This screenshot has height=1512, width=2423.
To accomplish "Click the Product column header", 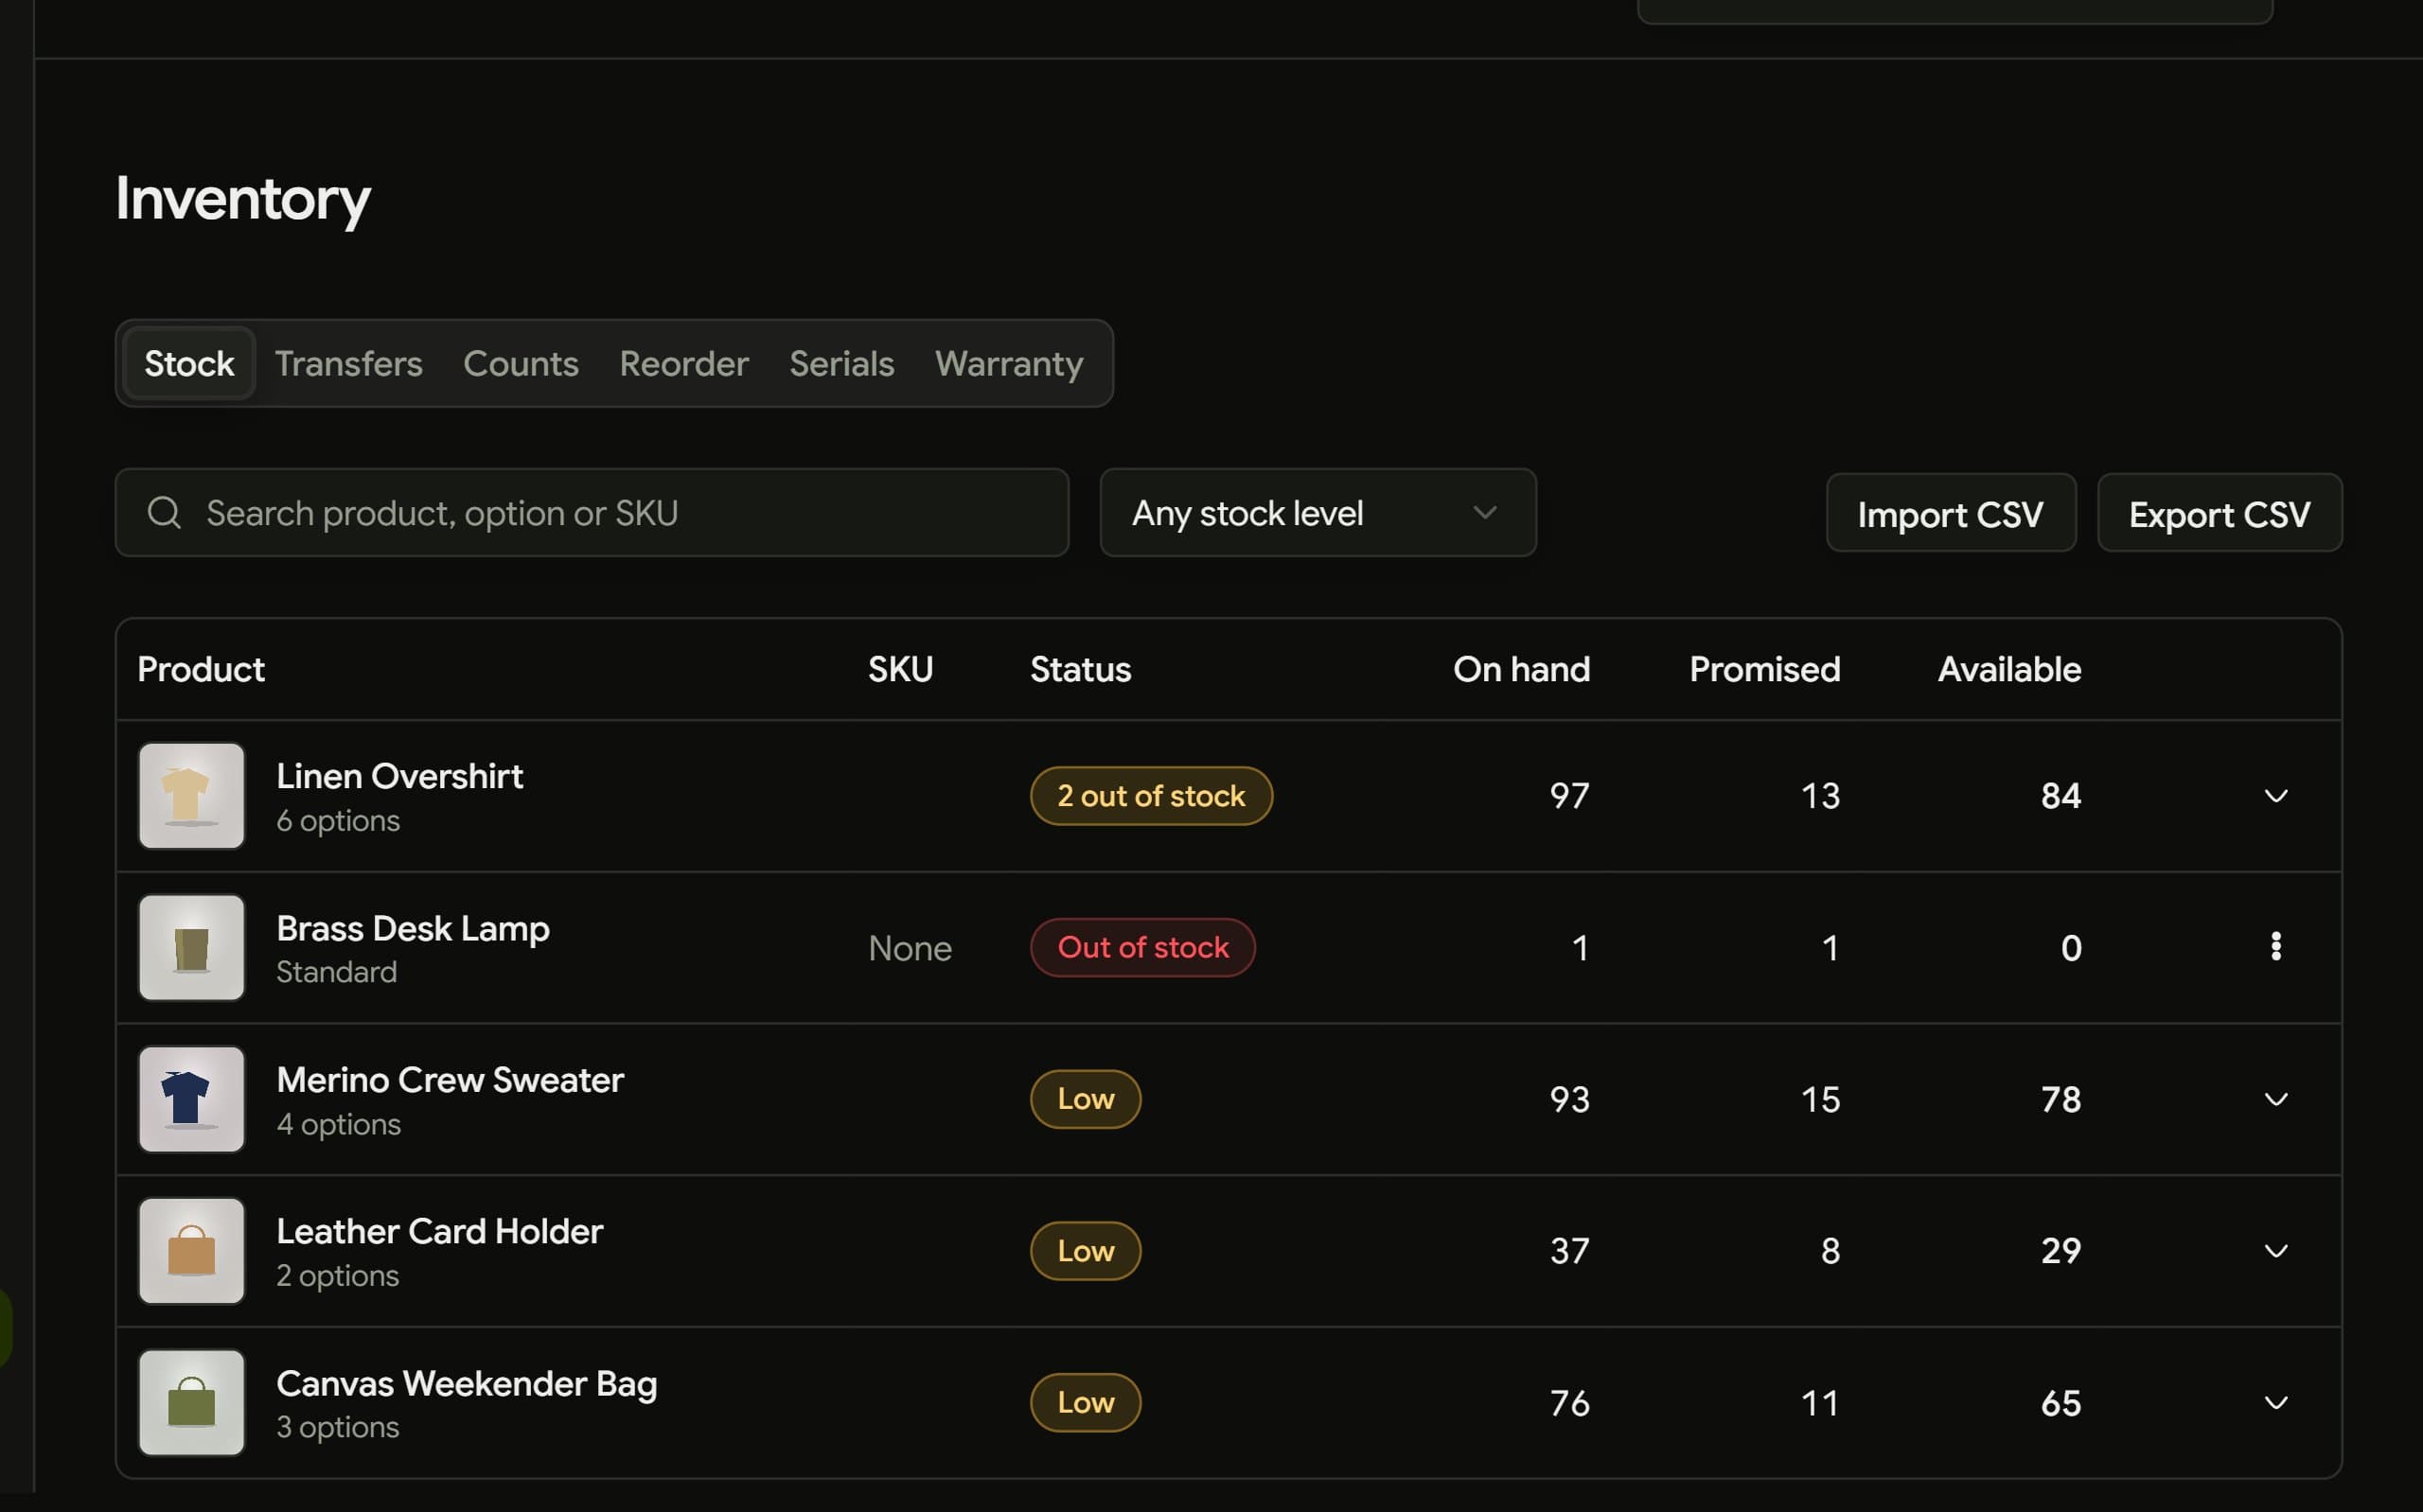I will (x=201, y=669).
